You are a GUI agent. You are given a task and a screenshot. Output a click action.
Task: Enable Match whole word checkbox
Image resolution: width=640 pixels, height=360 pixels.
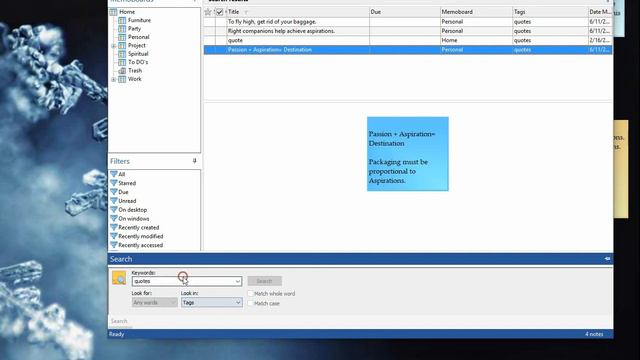250,293
